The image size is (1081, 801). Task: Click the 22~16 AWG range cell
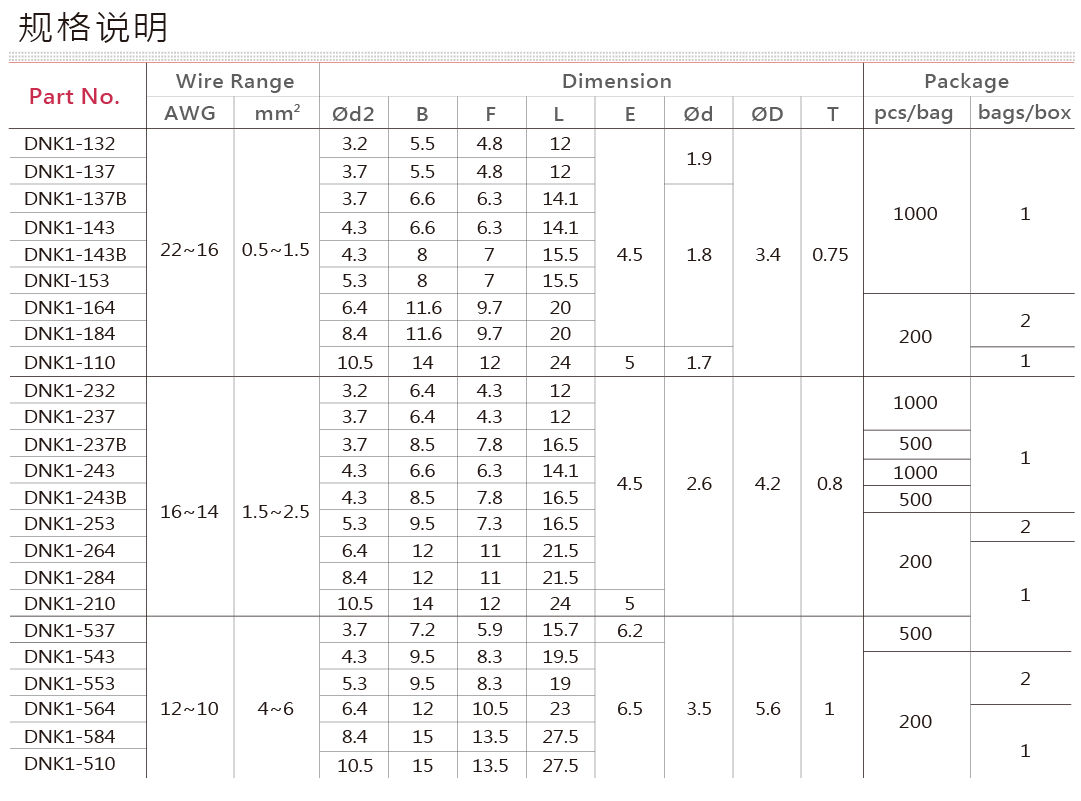click(189, 250)
